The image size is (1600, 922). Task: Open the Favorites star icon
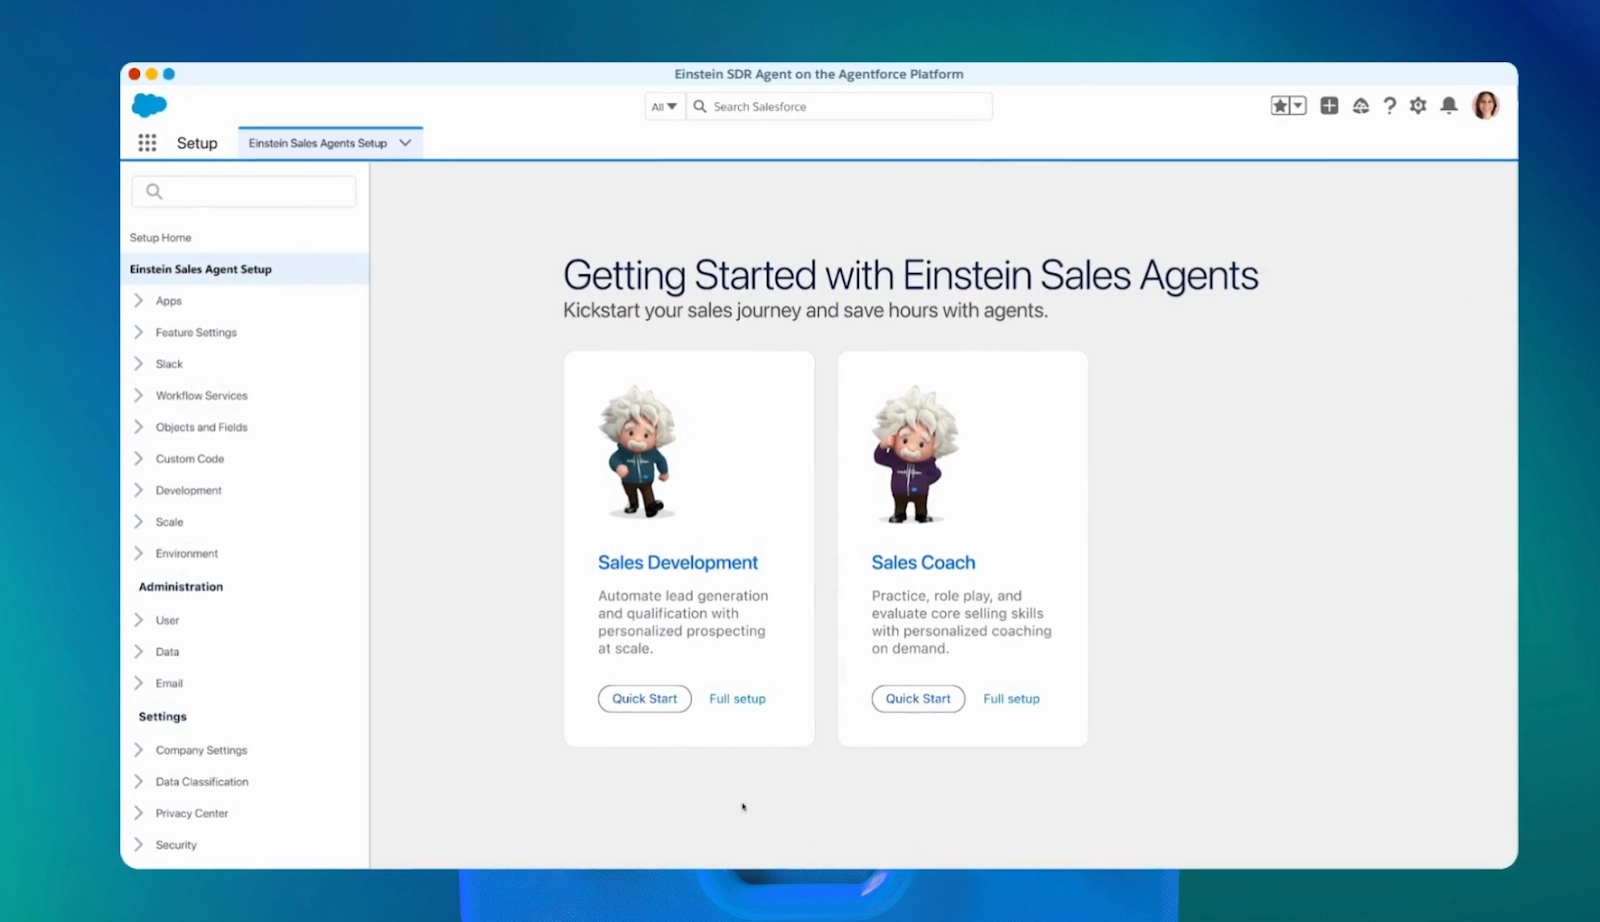(1280, 106)
